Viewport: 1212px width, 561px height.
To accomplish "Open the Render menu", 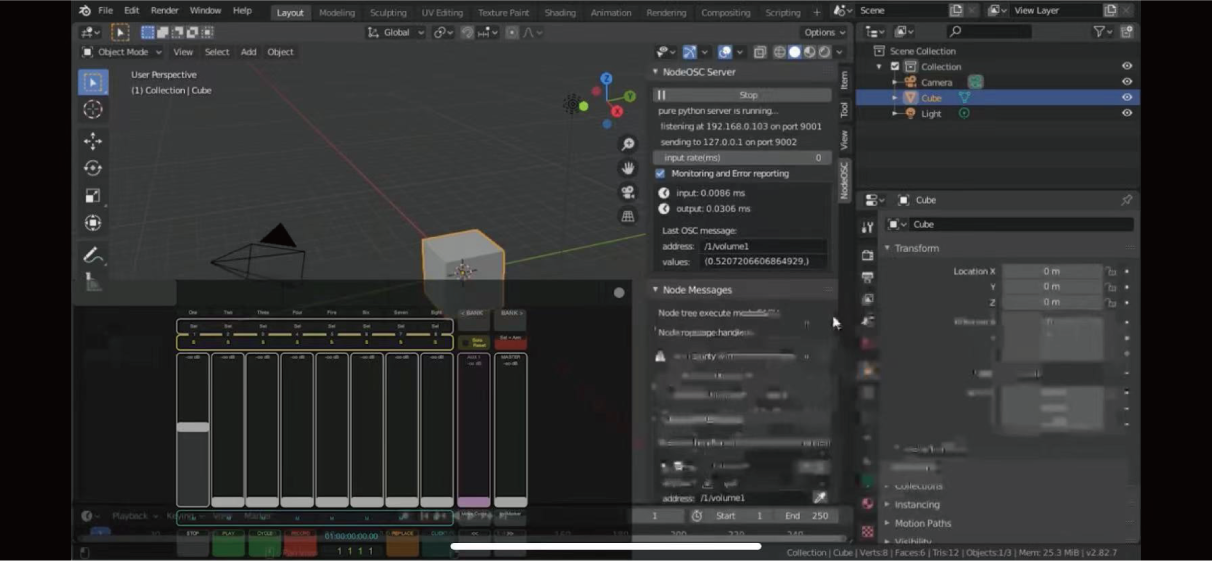I will [164, 11].
